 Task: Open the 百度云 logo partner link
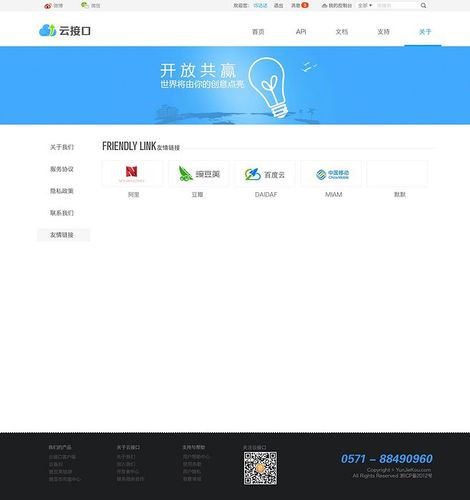pos(265,174)
